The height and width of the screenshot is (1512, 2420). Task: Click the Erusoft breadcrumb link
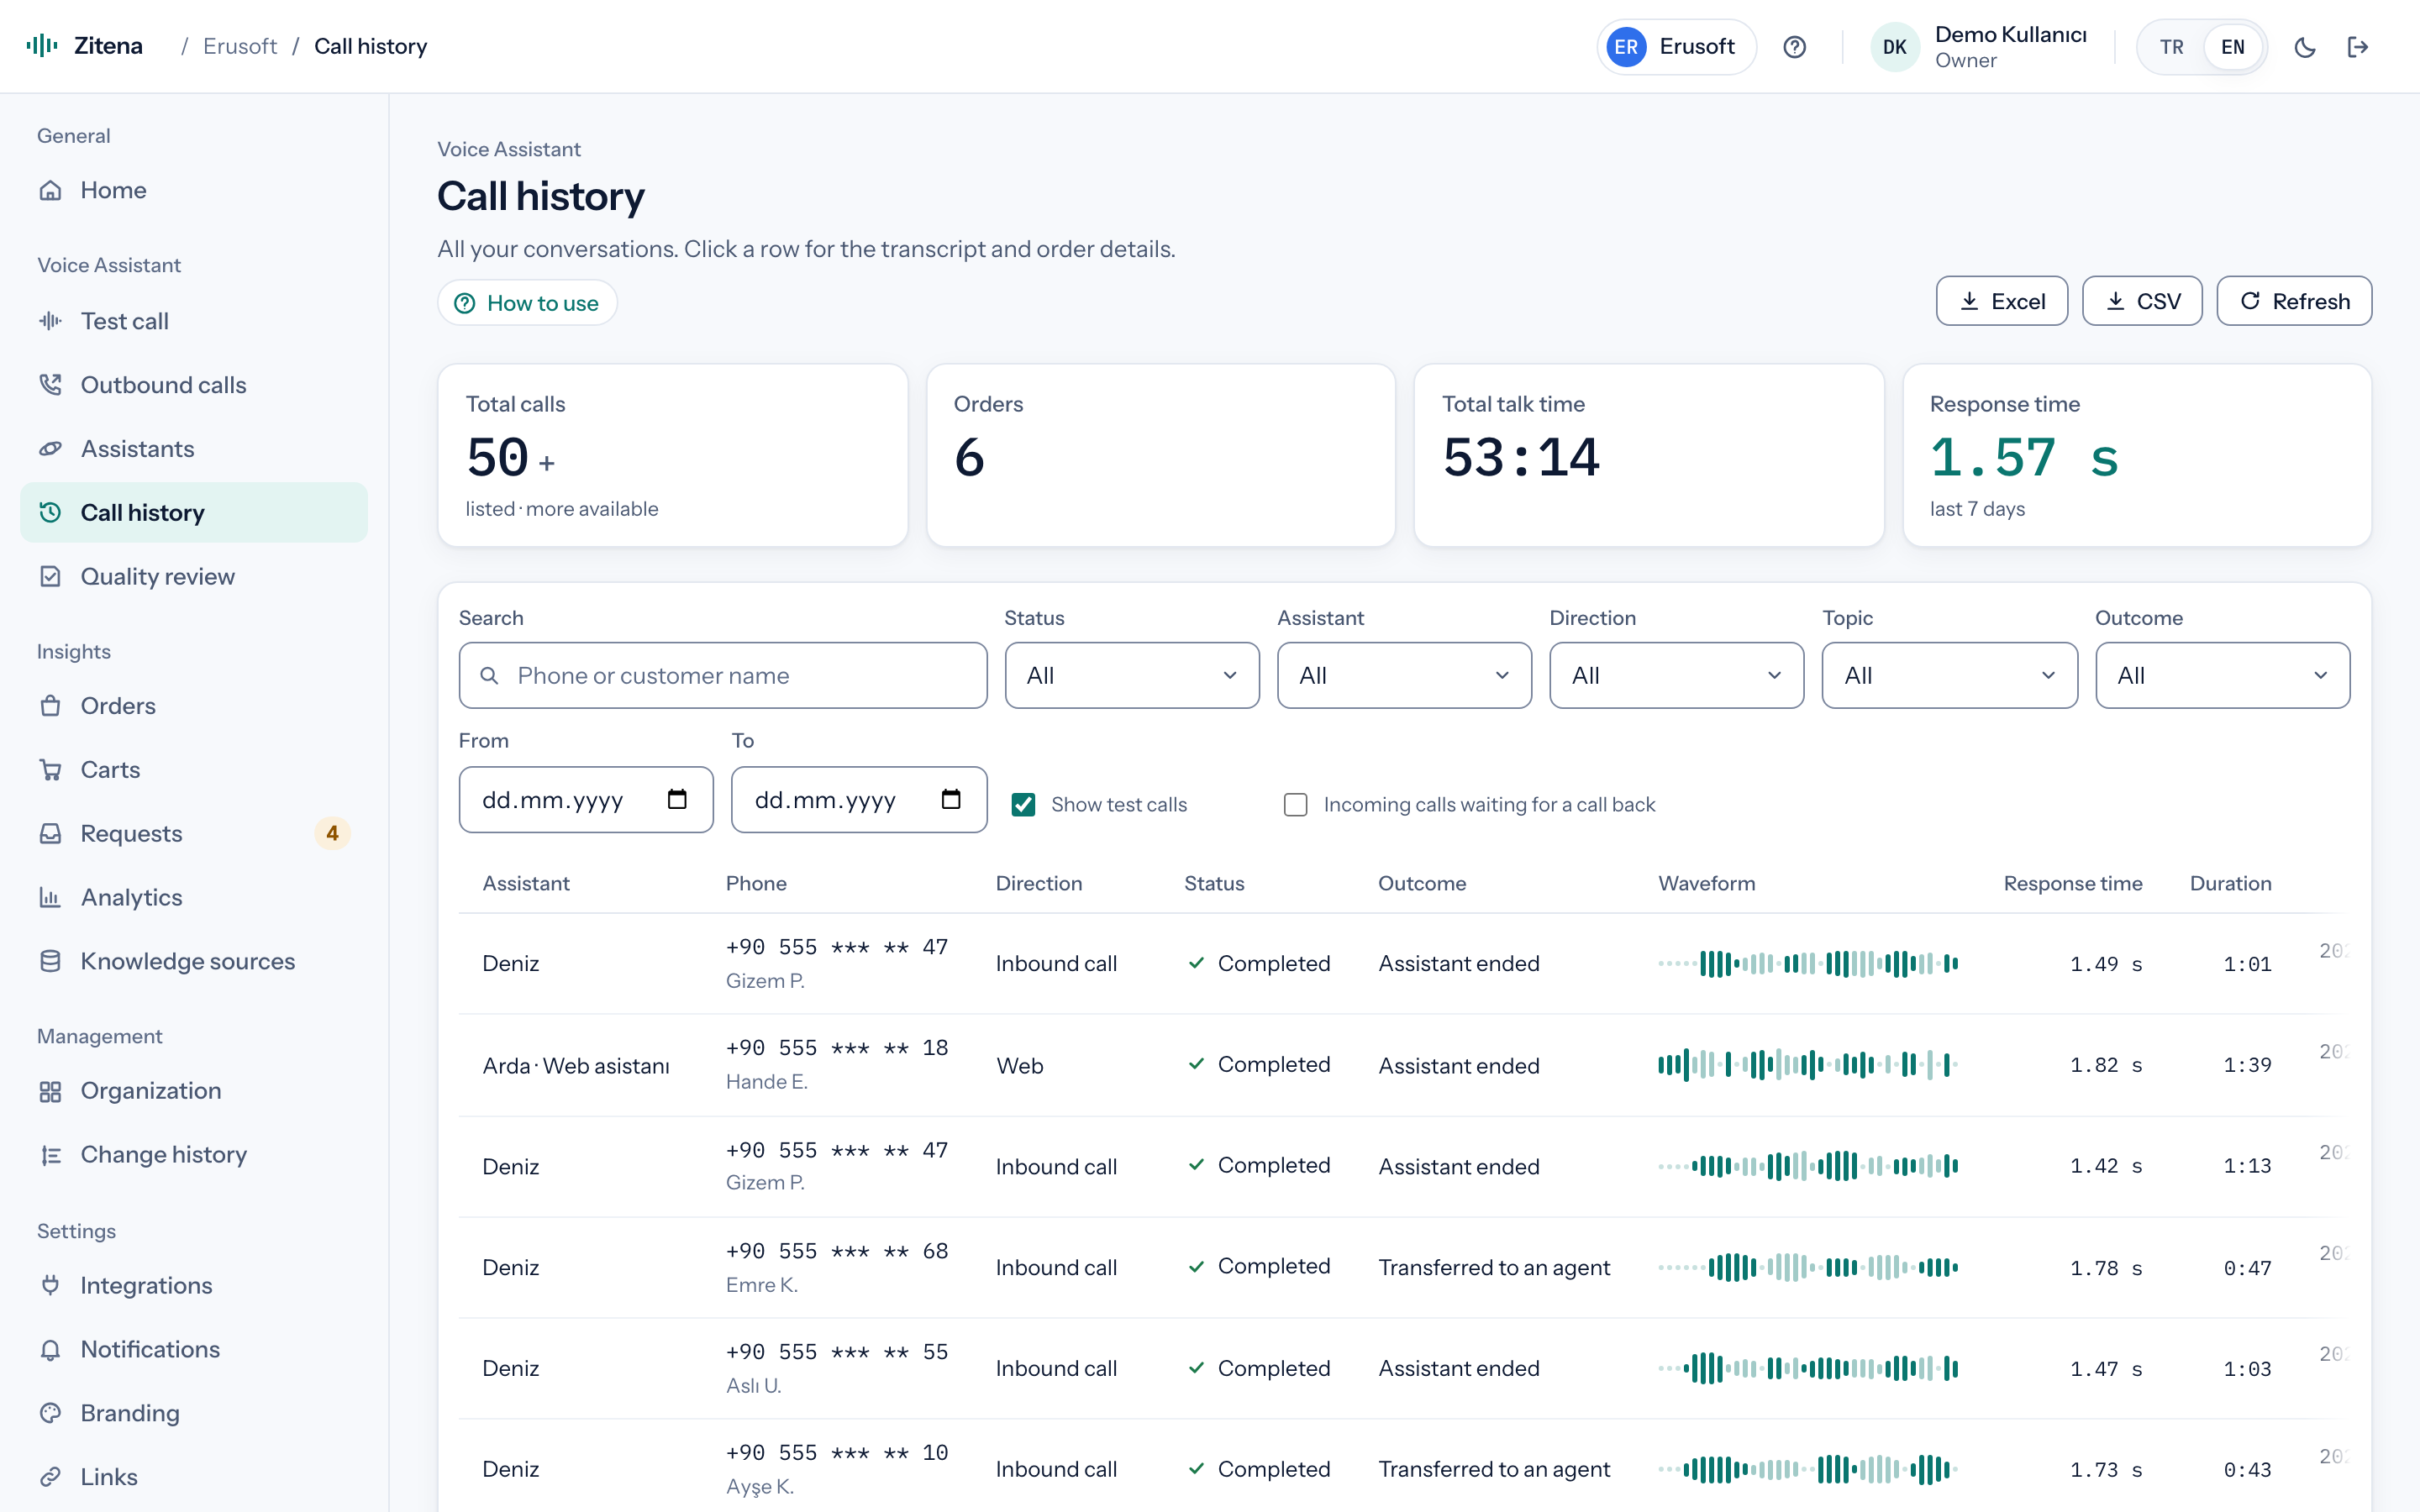click(x=240, y=47)
